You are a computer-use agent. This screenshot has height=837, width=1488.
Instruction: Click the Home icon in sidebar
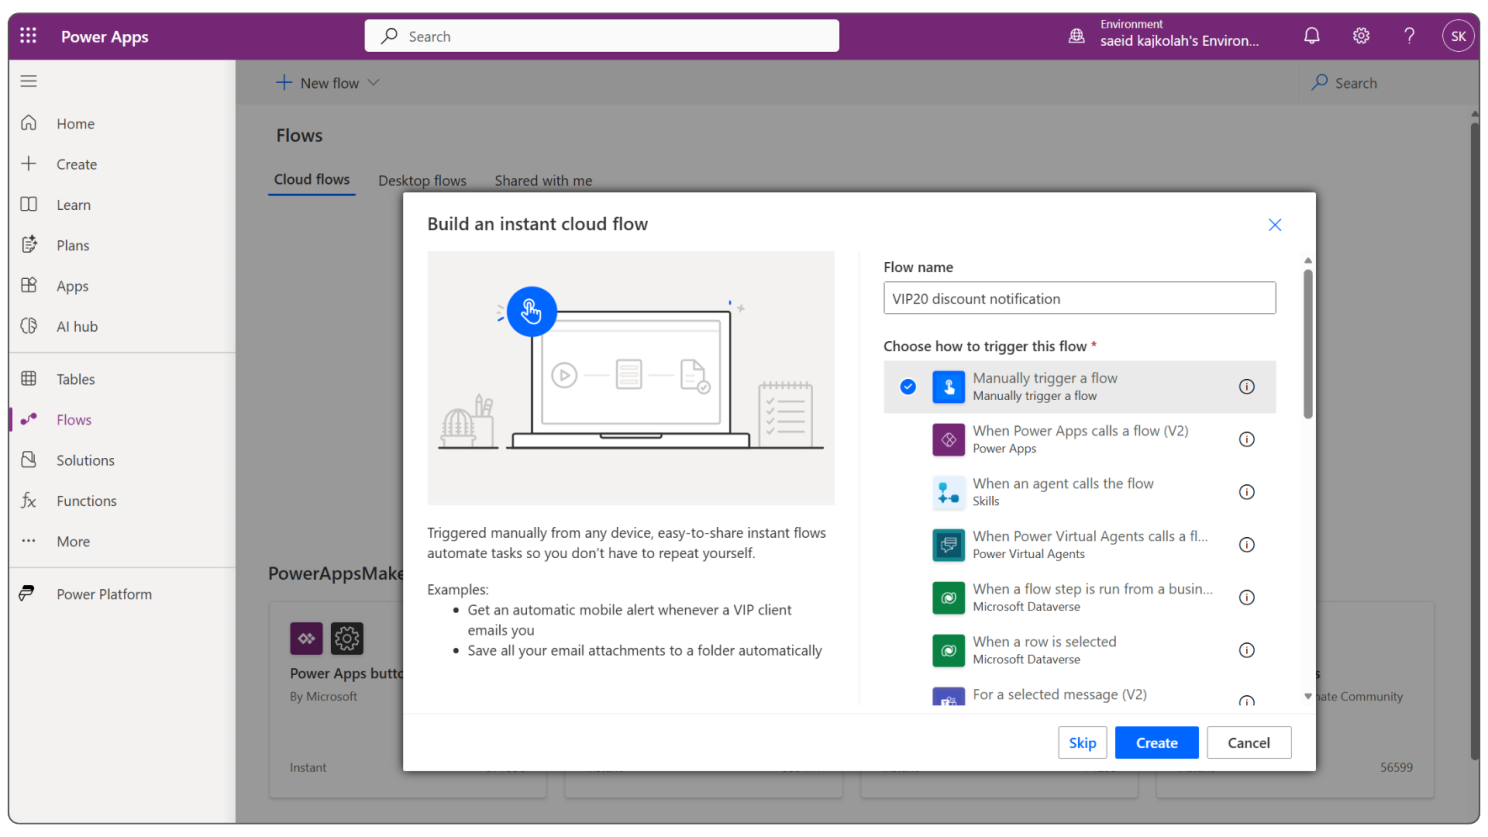[x=29, y=123]
